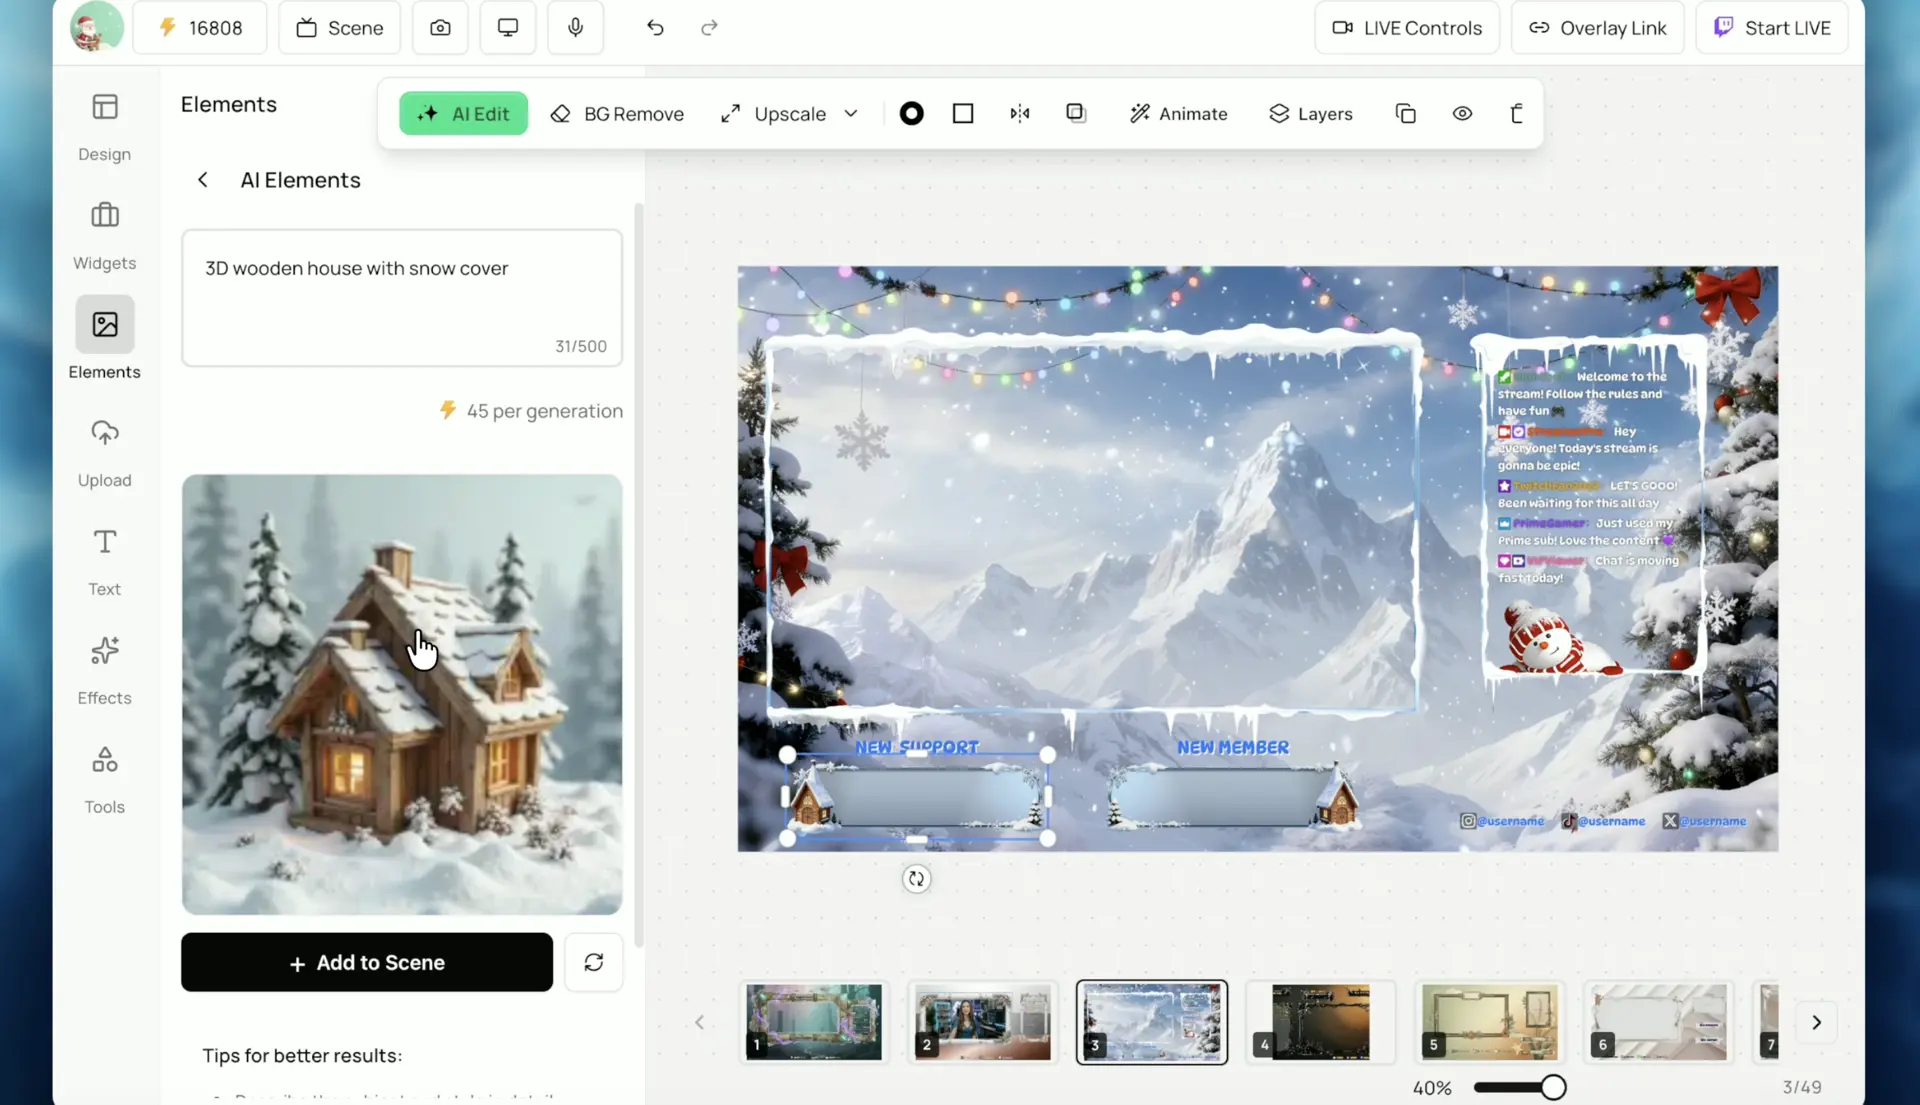This screenshot has height=1105, width=1920.
Task: Go back from AI Elements panel
Action: pos(203,180)
